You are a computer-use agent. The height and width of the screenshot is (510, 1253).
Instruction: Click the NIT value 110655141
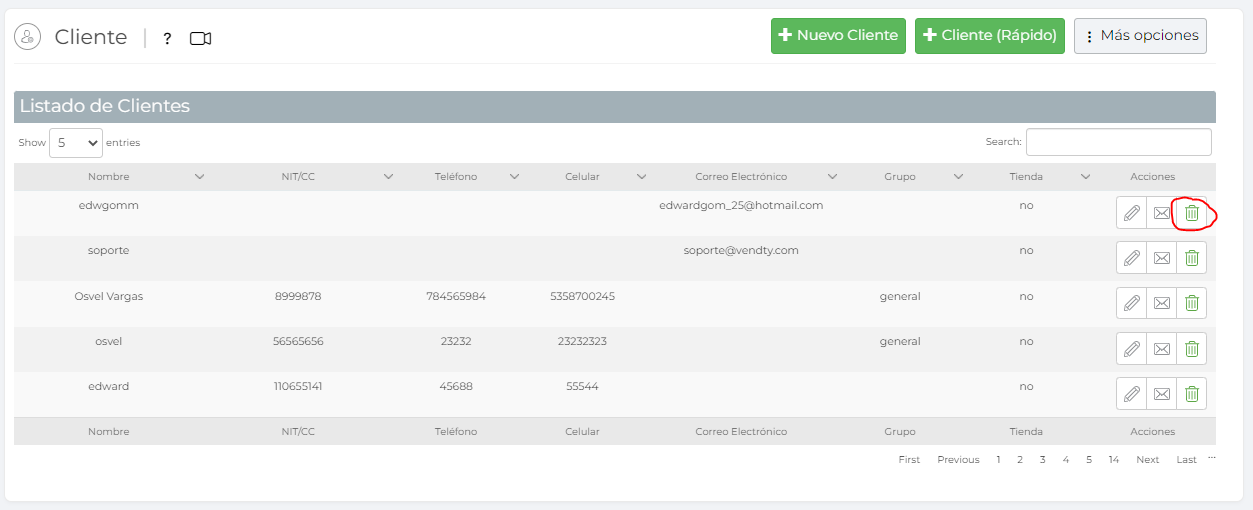click(x=298, y=386)
